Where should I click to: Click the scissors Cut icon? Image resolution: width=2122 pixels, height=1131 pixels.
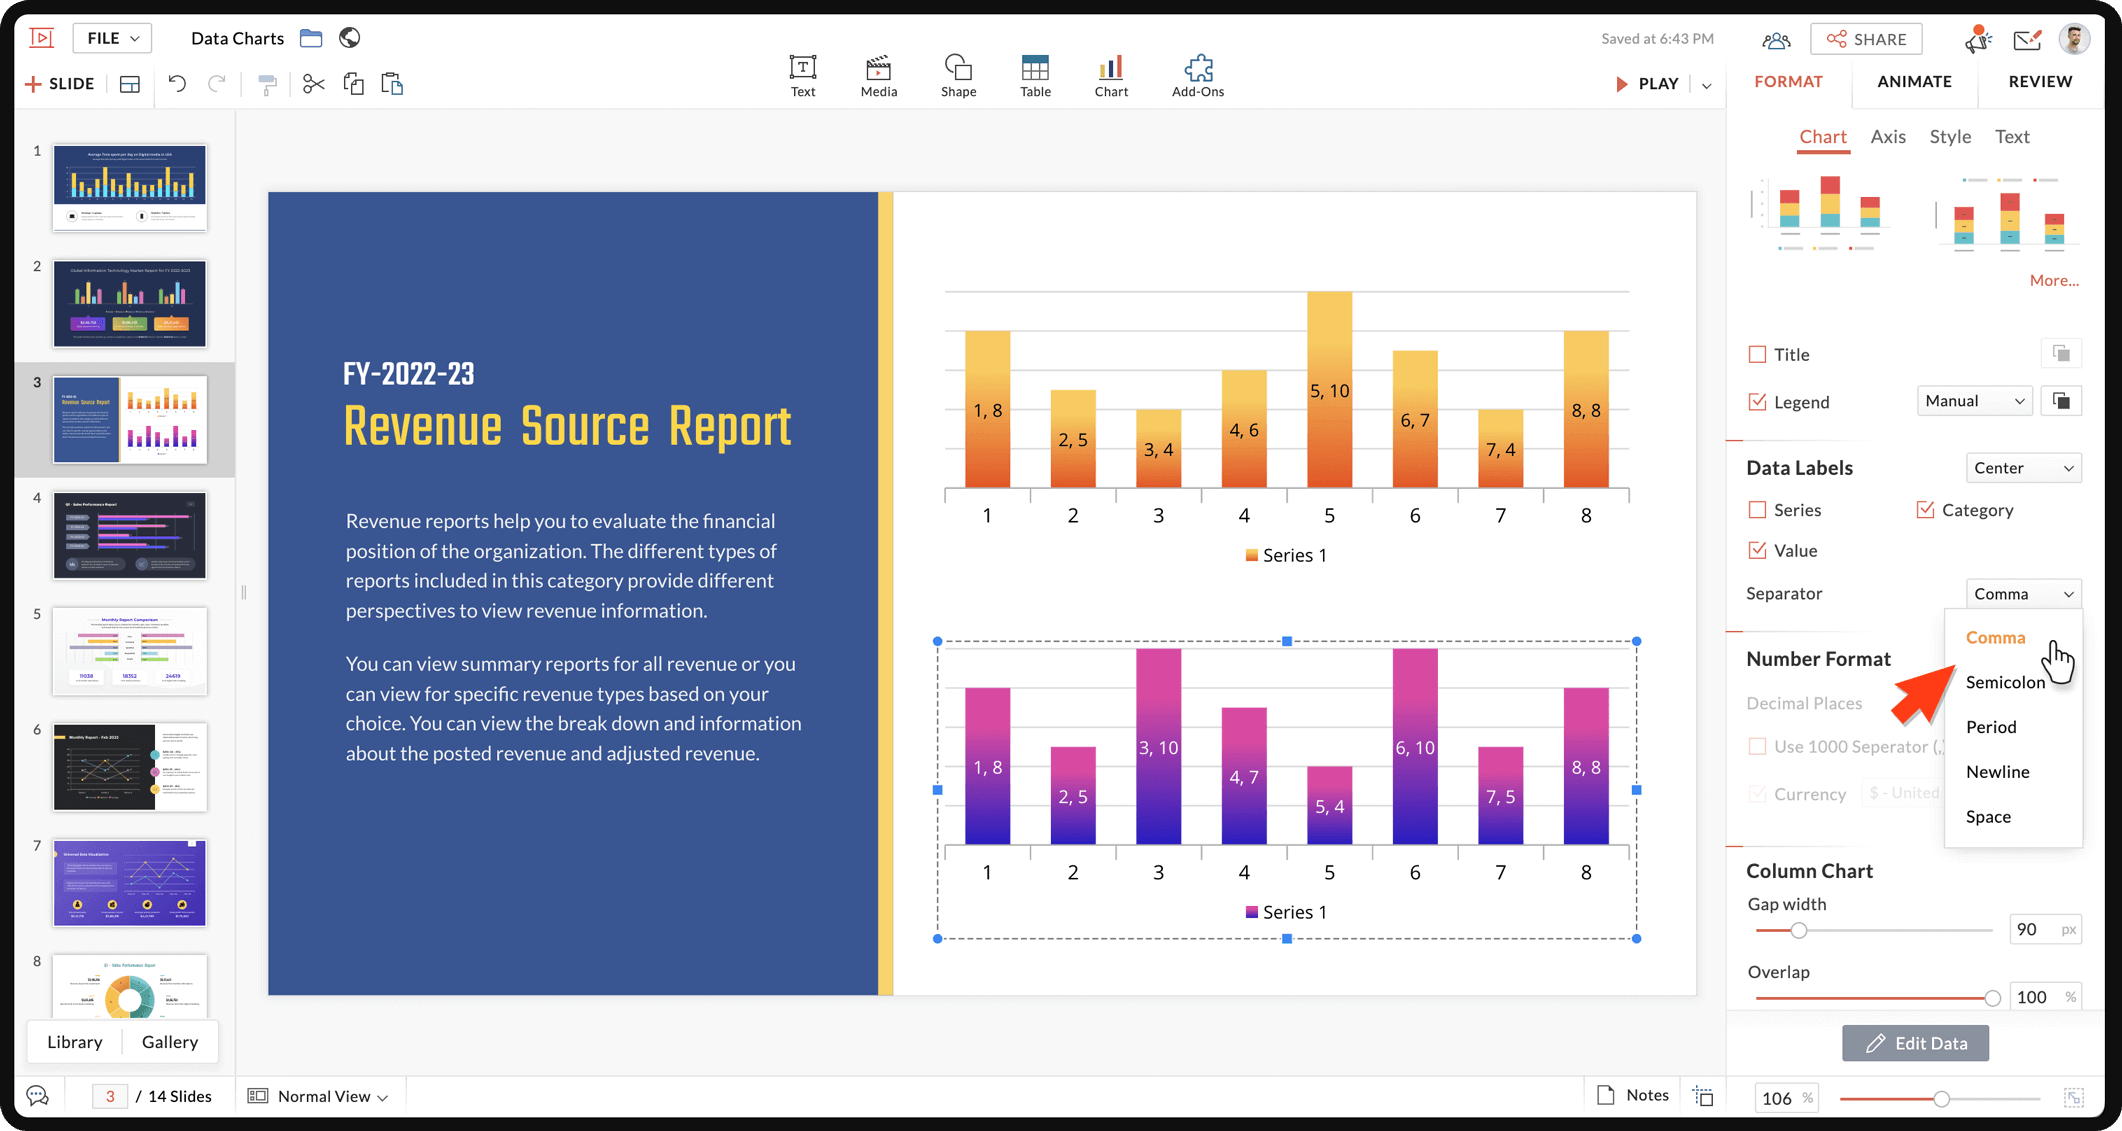(x=313, y=84)
